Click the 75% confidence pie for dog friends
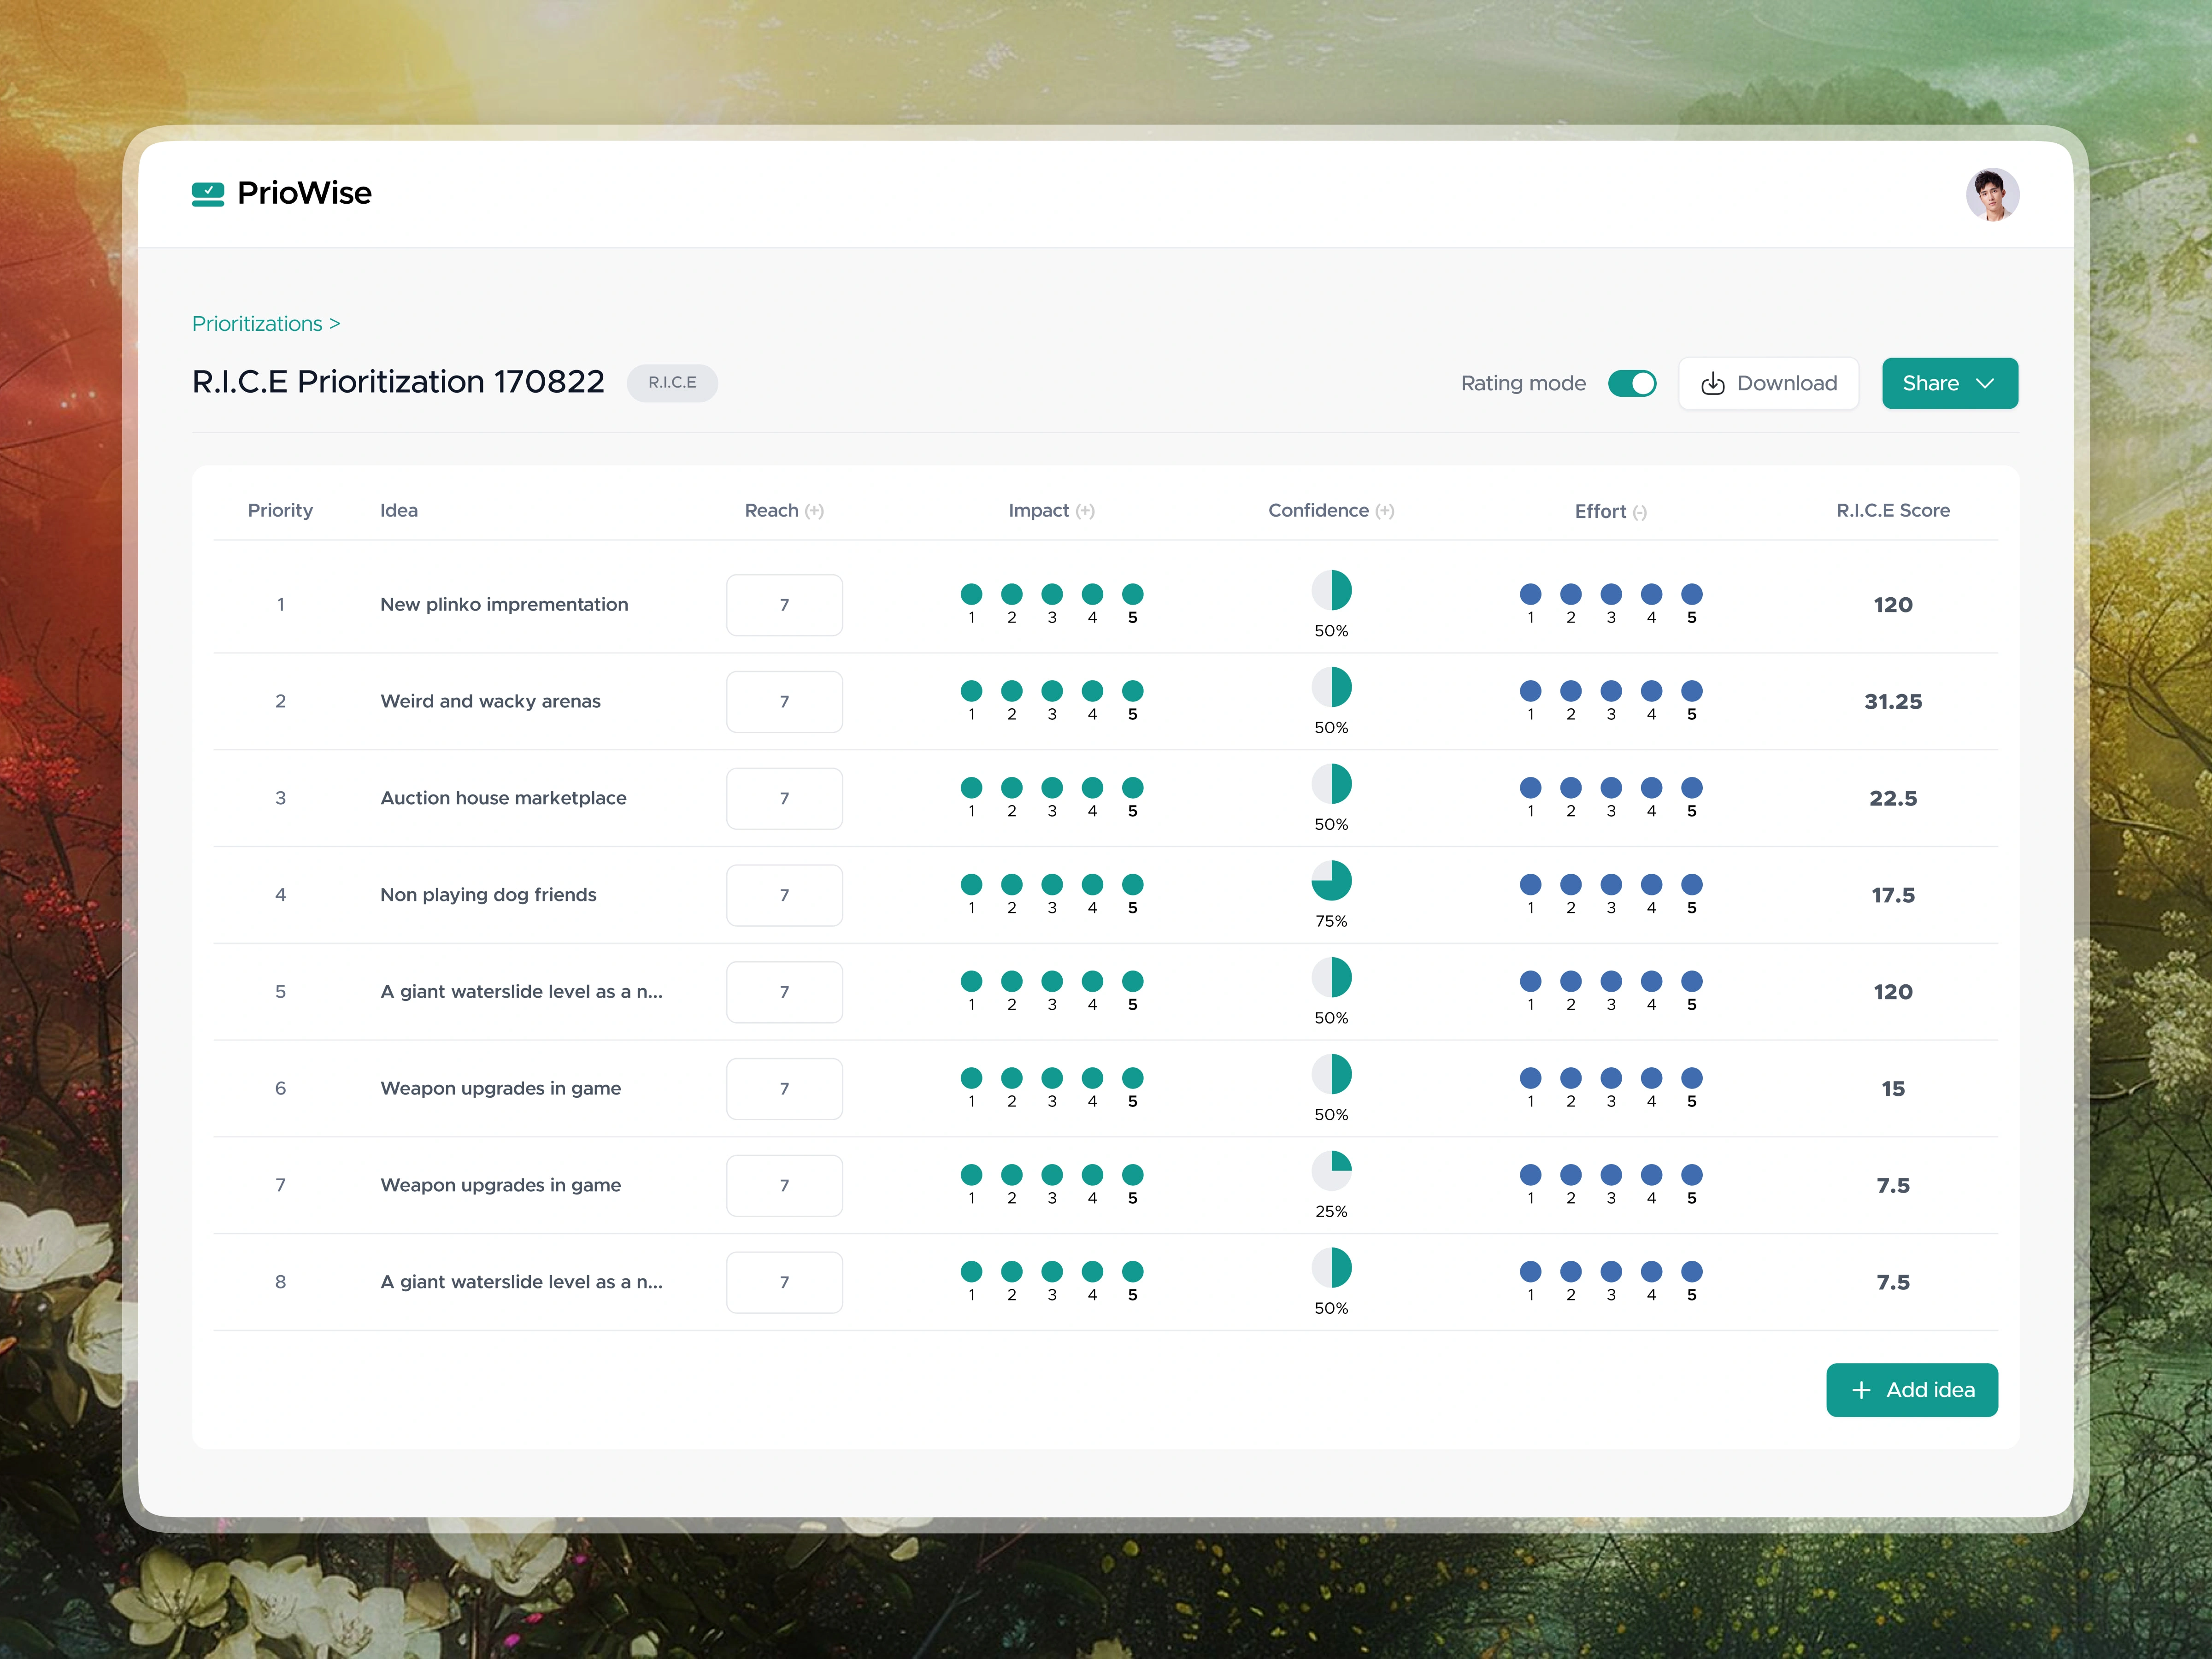Screen dimensions: 2212x1659 [x=1331, y=881]
